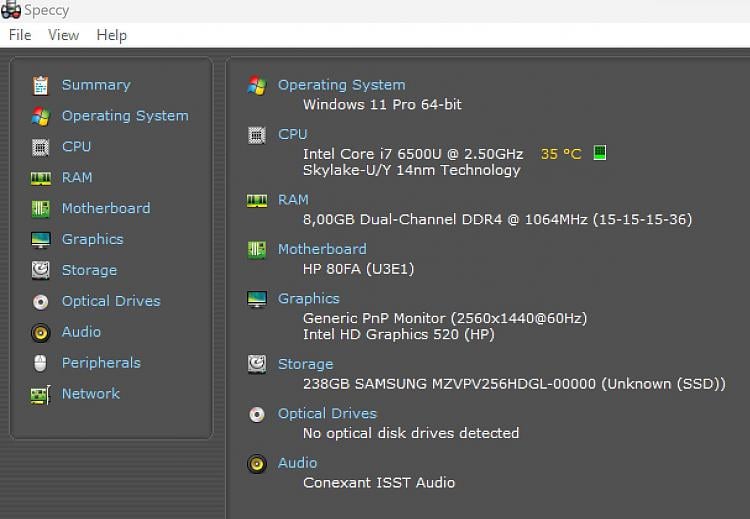Screen dimensions: 750x519
Task: Click 'Skylake-U/Y 14nm Technology' text
Action: [x=412, y=170]
